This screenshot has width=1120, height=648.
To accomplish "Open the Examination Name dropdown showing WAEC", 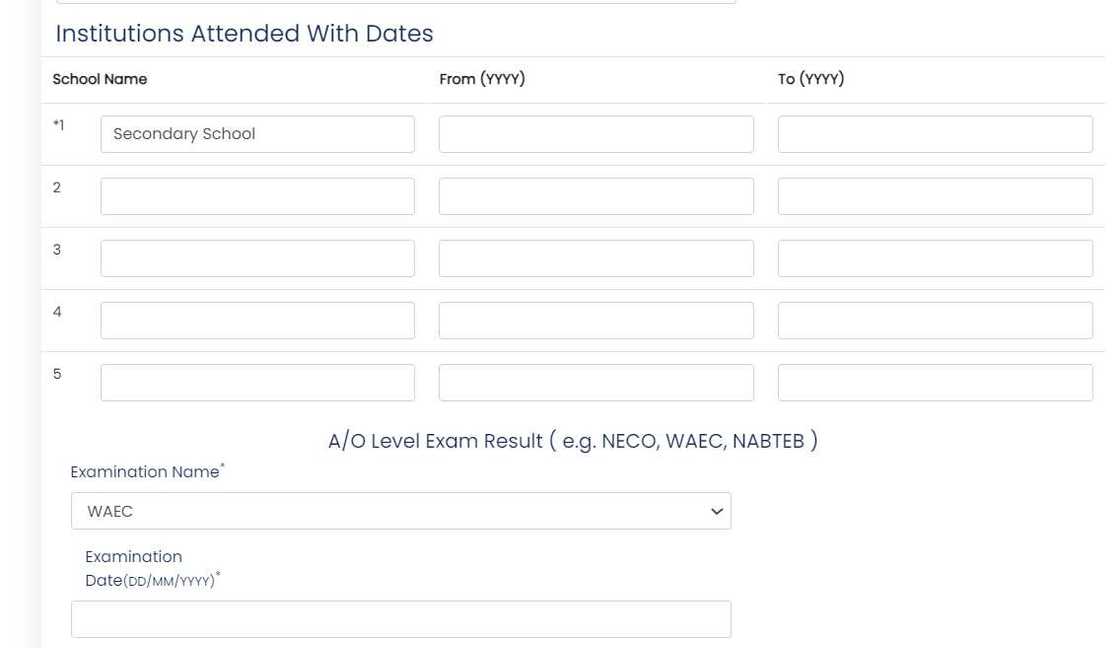I will point(400,511).
